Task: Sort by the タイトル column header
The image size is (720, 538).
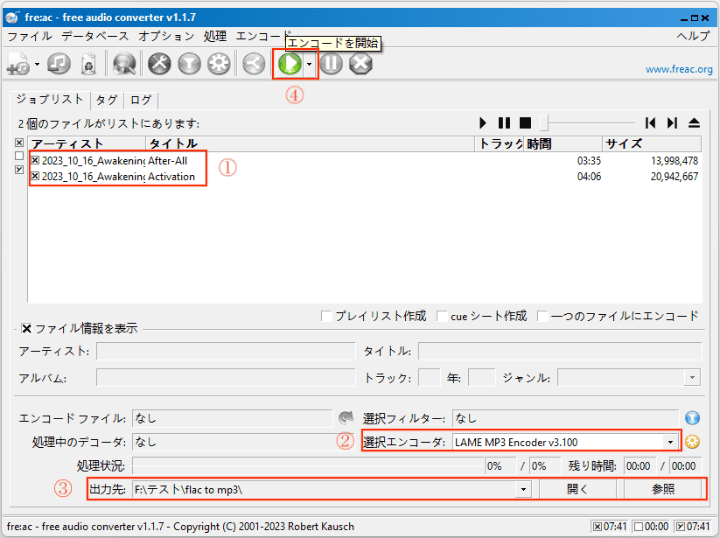Action: (310, 144)
